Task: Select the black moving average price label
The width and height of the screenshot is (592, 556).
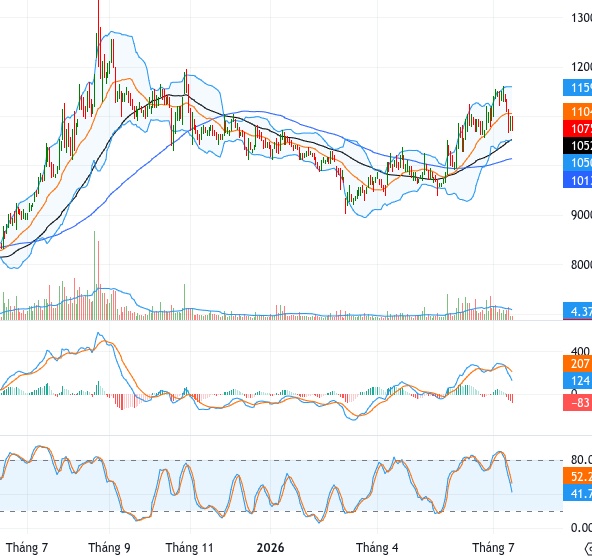Action: pyautogui.click(x=577, y=146)
